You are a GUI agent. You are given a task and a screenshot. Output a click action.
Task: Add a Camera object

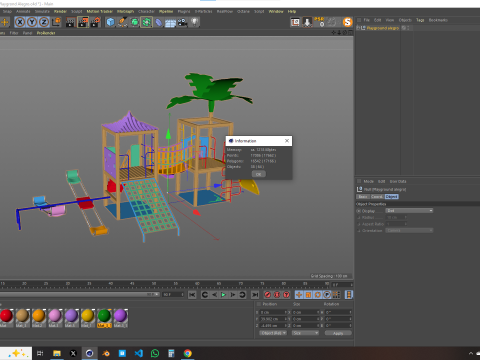182,22
